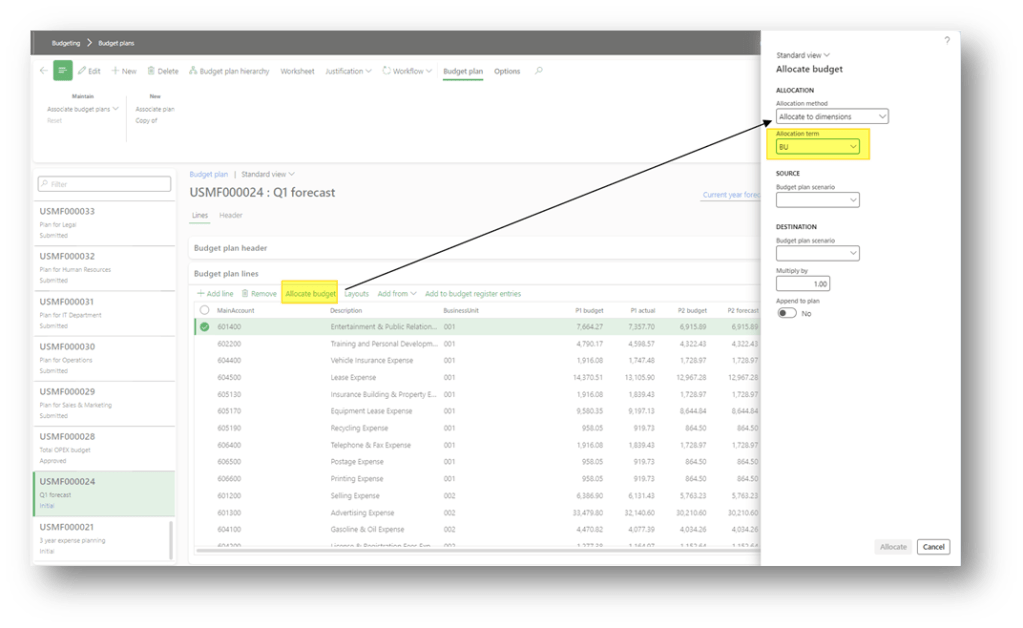The height and width of the screenshot is (628, 1023).
Task: Click the Edit pencil icon
Action: coord(83,71)
